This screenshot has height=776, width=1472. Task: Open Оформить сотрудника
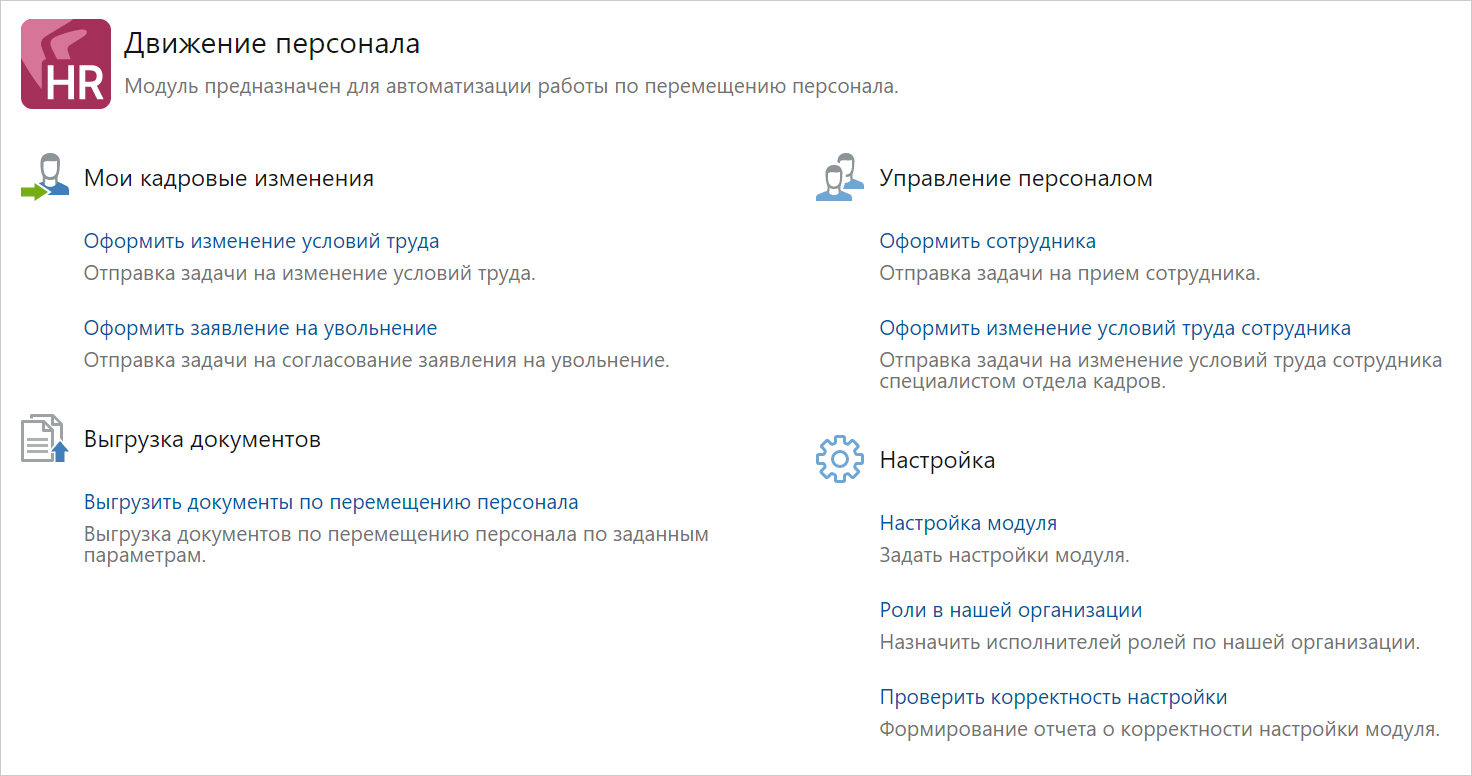tap(986, 240)
